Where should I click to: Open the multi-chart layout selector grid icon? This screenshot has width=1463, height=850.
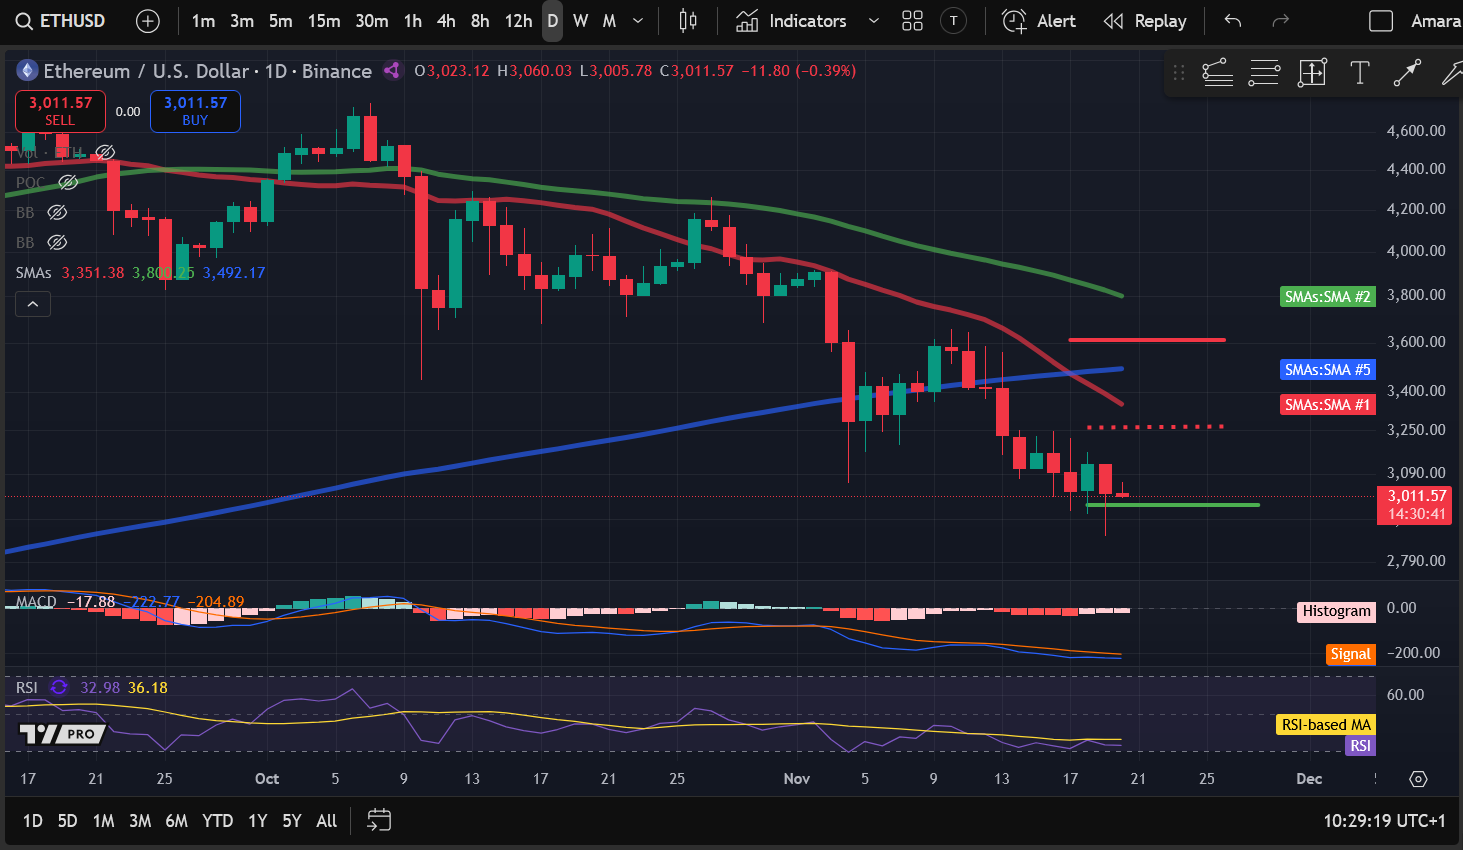pyautogui.click(x=911, y=20)
